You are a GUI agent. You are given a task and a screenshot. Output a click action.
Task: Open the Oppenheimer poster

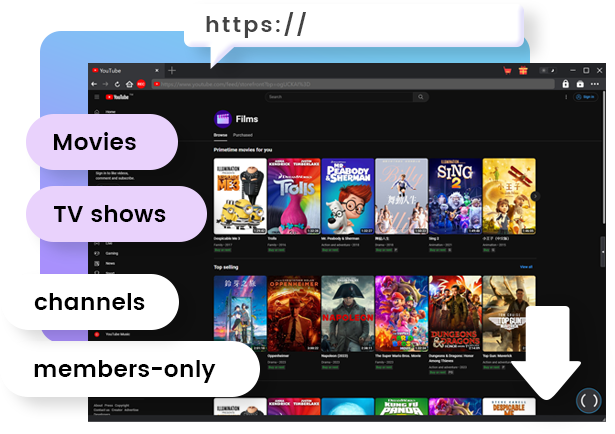(294, 314)
